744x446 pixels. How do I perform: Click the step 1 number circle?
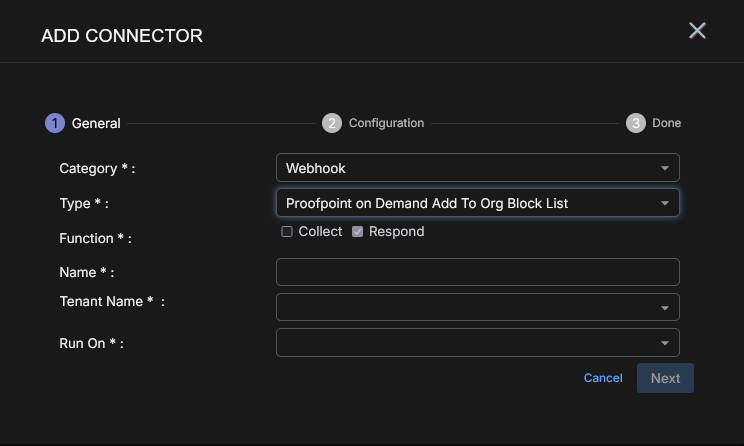(54, 123)
